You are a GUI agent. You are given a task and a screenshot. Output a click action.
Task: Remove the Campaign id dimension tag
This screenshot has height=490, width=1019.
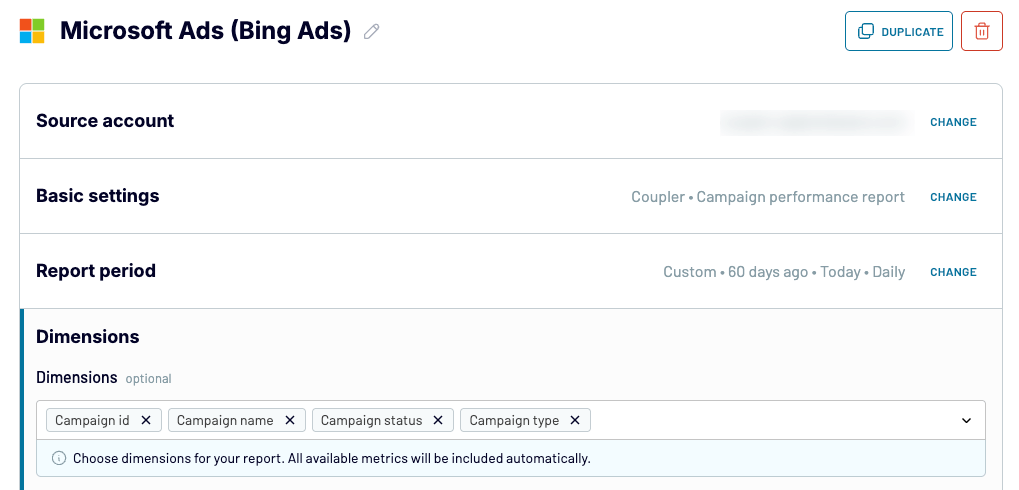click(x=146, y=420)
